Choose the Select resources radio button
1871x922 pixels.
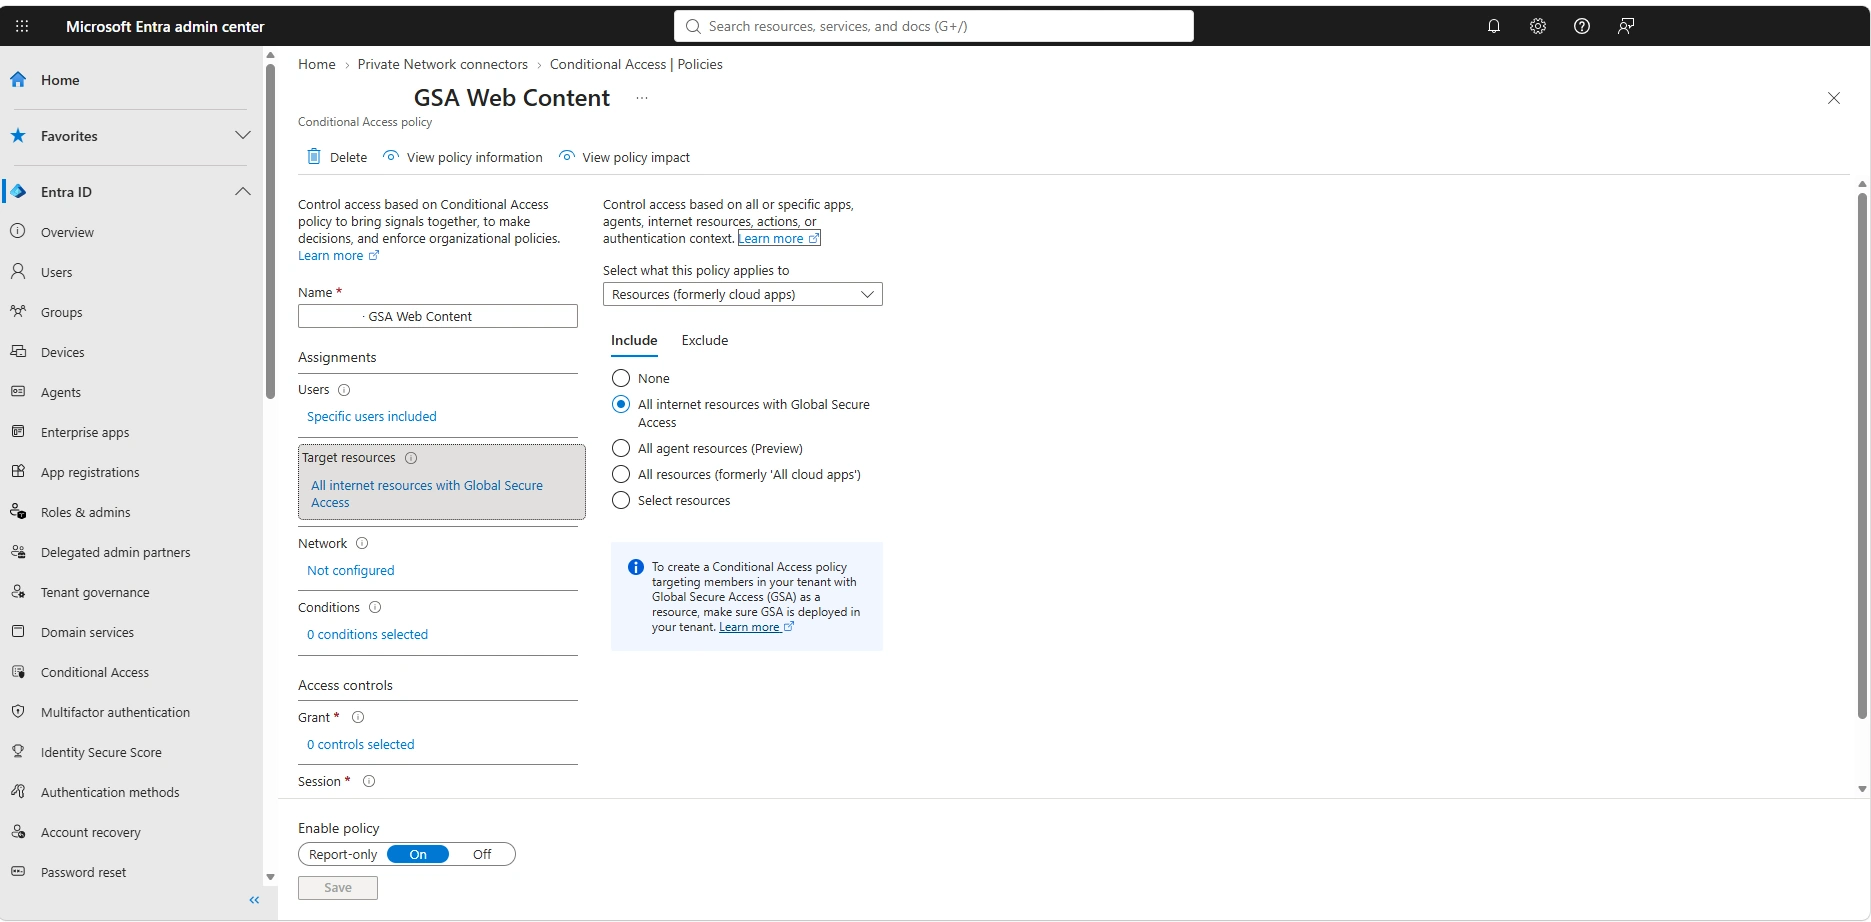(x=621, y=500)
